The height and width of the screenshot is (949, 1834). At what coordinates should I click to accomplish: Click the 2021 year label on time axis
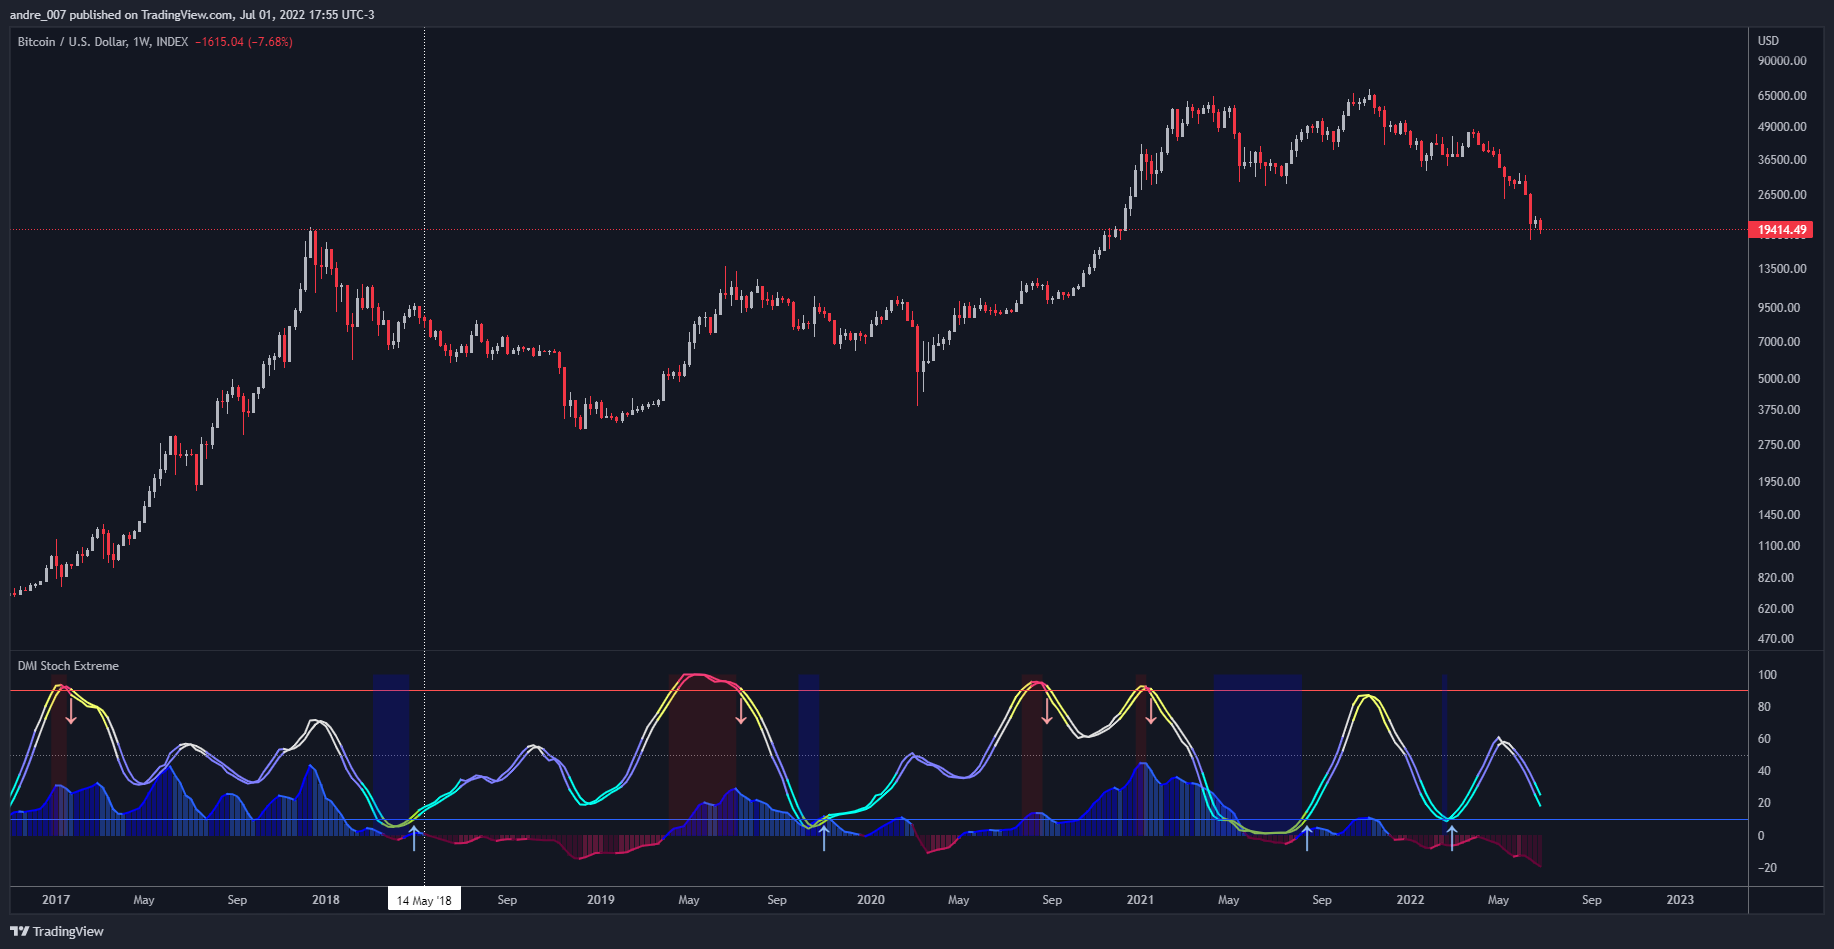tap(1140, 900)
